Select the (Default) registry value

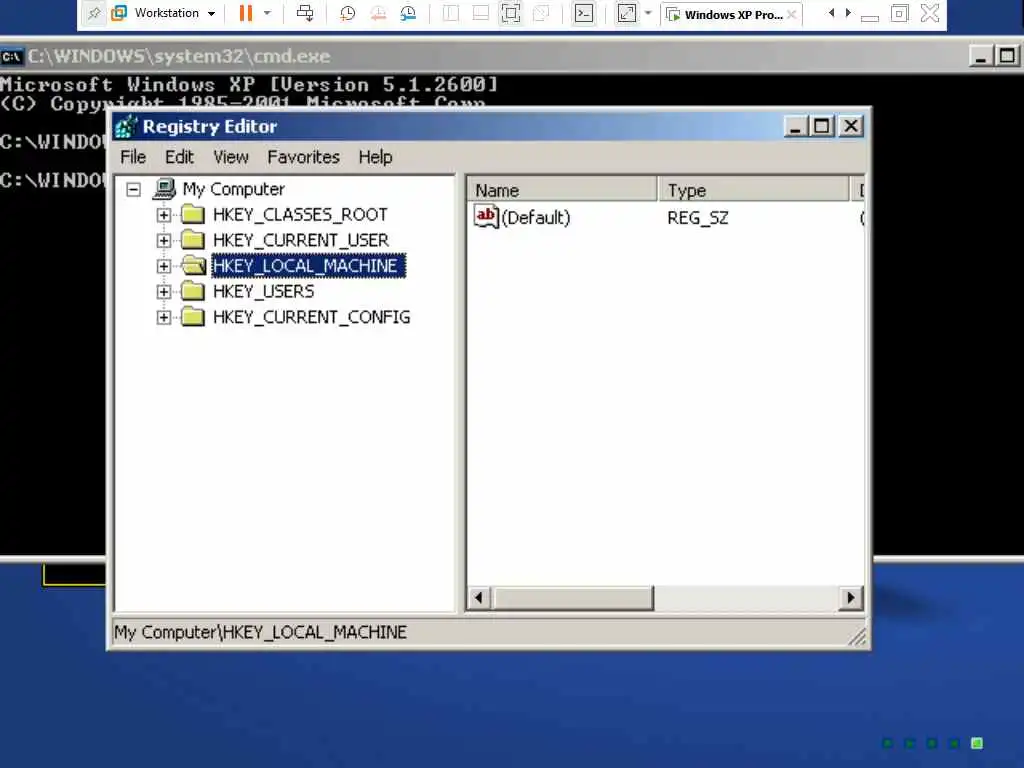(x=536, y=217)
